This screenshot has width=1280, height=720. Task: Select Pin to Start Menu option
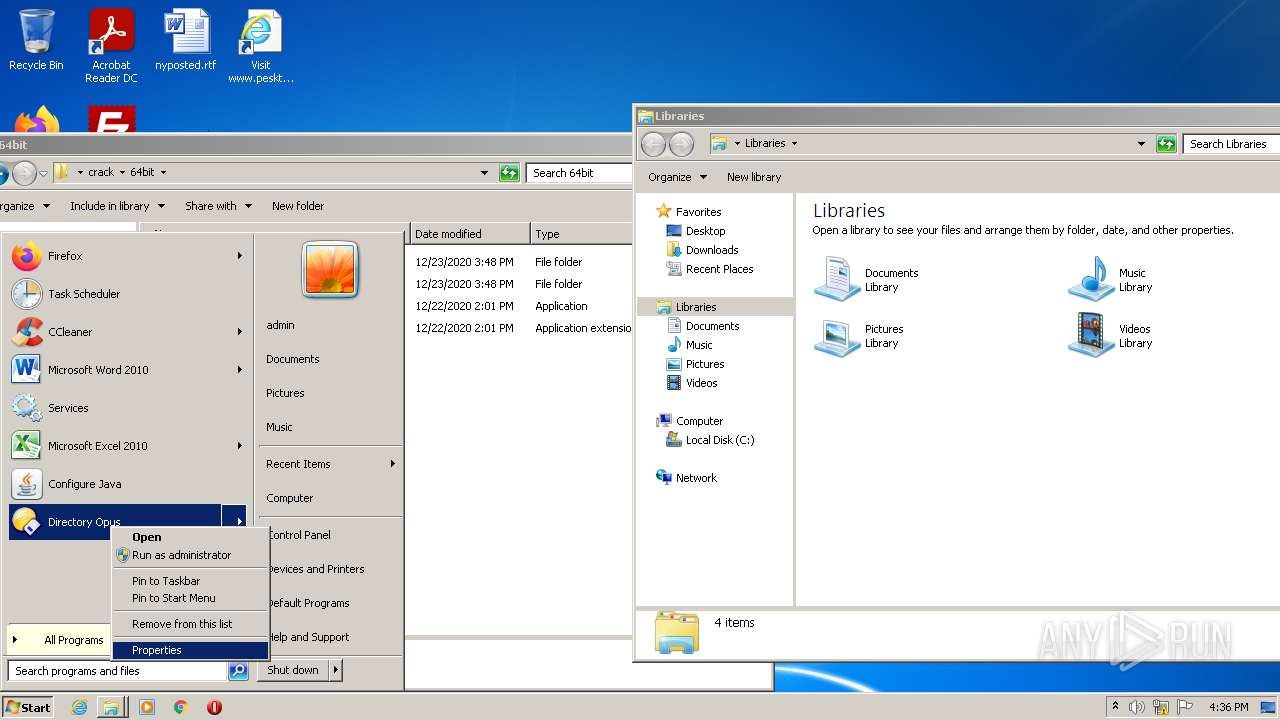click(x=190, y=598)
